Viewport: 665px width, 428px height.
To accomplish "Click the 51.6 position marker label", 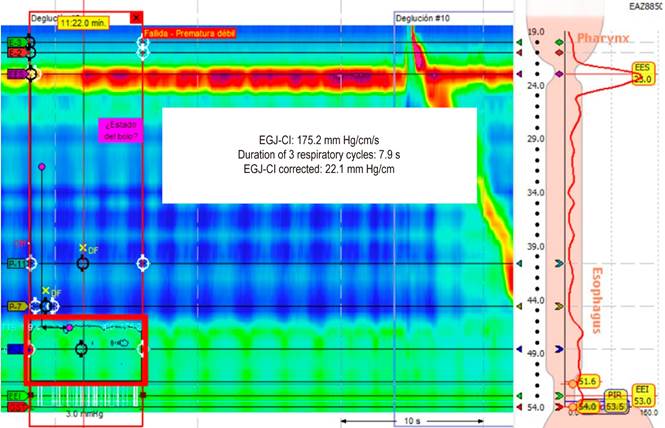I will (x=588, y=382).
